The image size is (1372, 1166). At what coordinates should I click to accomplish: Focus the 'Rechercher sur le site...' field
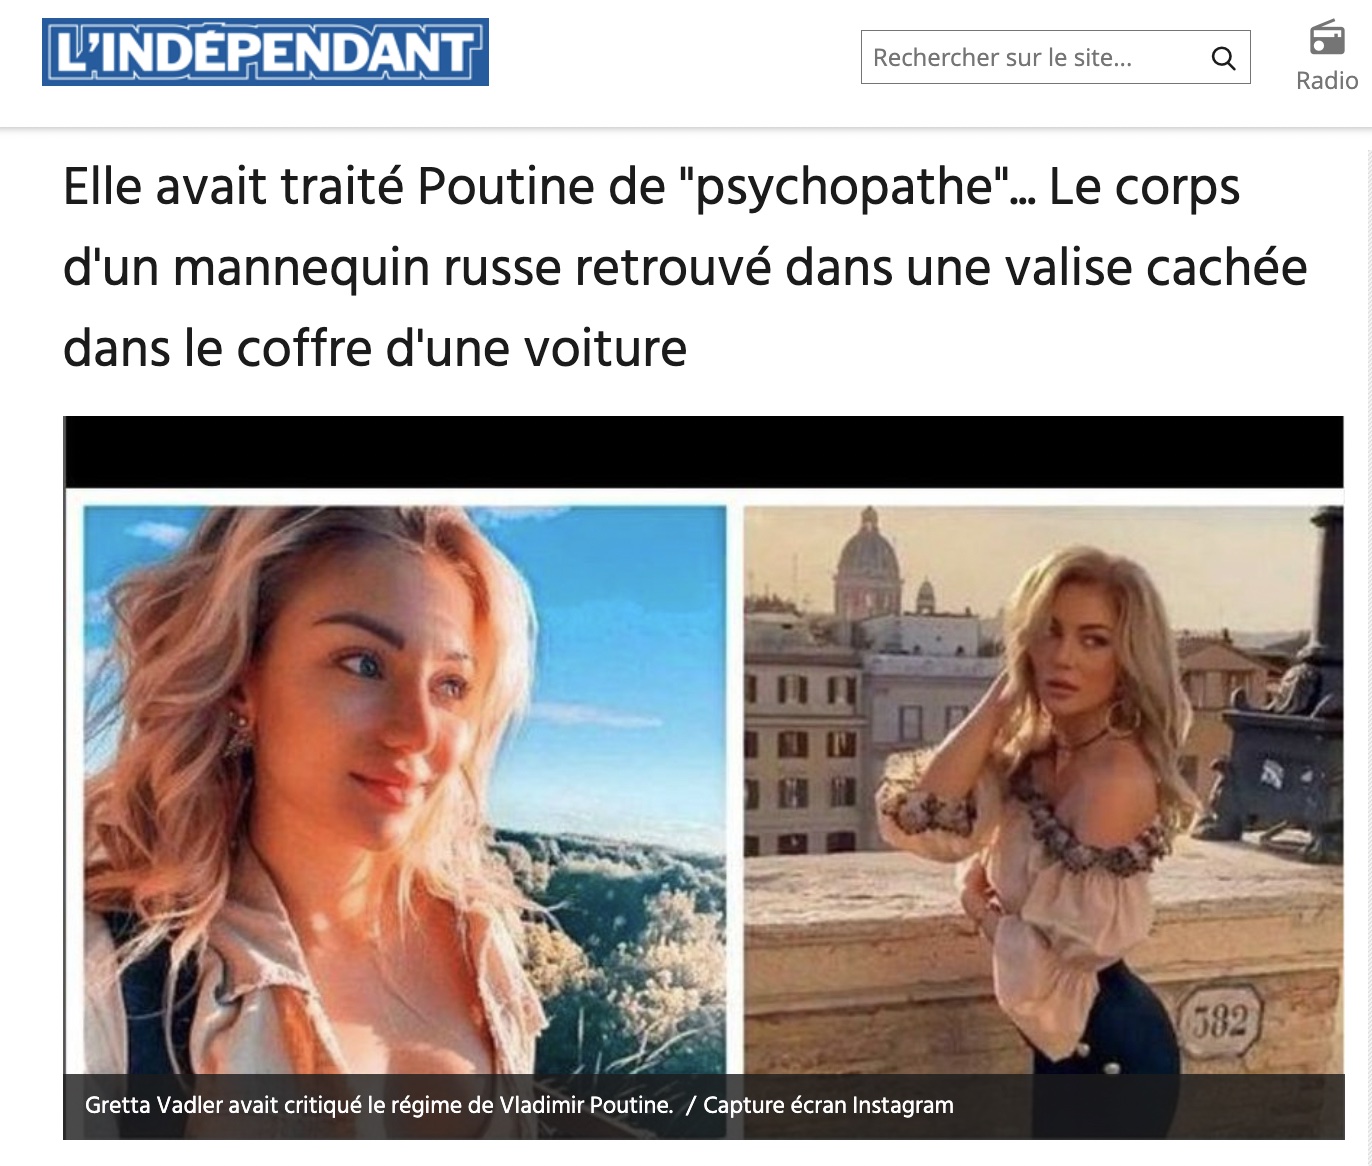click(x=1055, y=57)
